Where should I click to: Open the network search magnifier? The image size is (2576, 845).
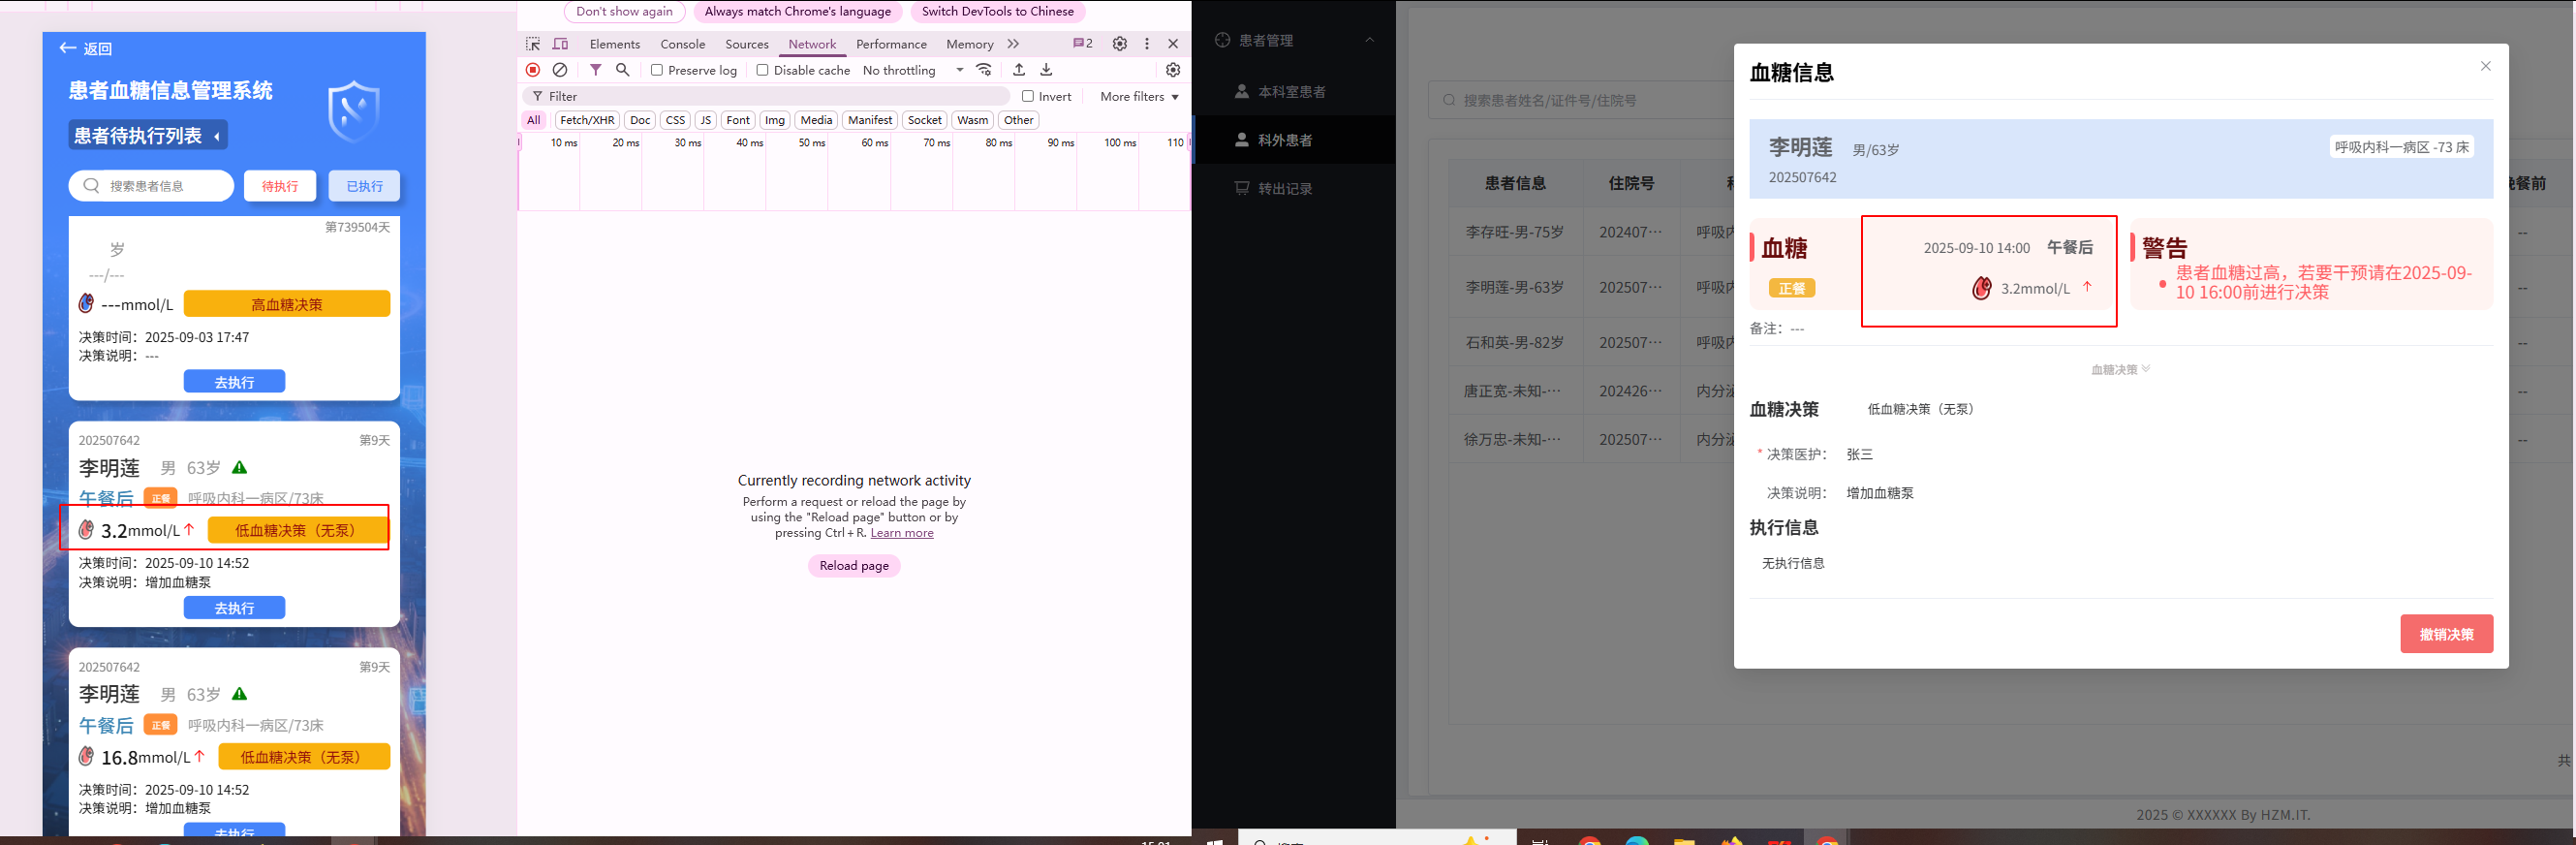click(x=622, y=70)
